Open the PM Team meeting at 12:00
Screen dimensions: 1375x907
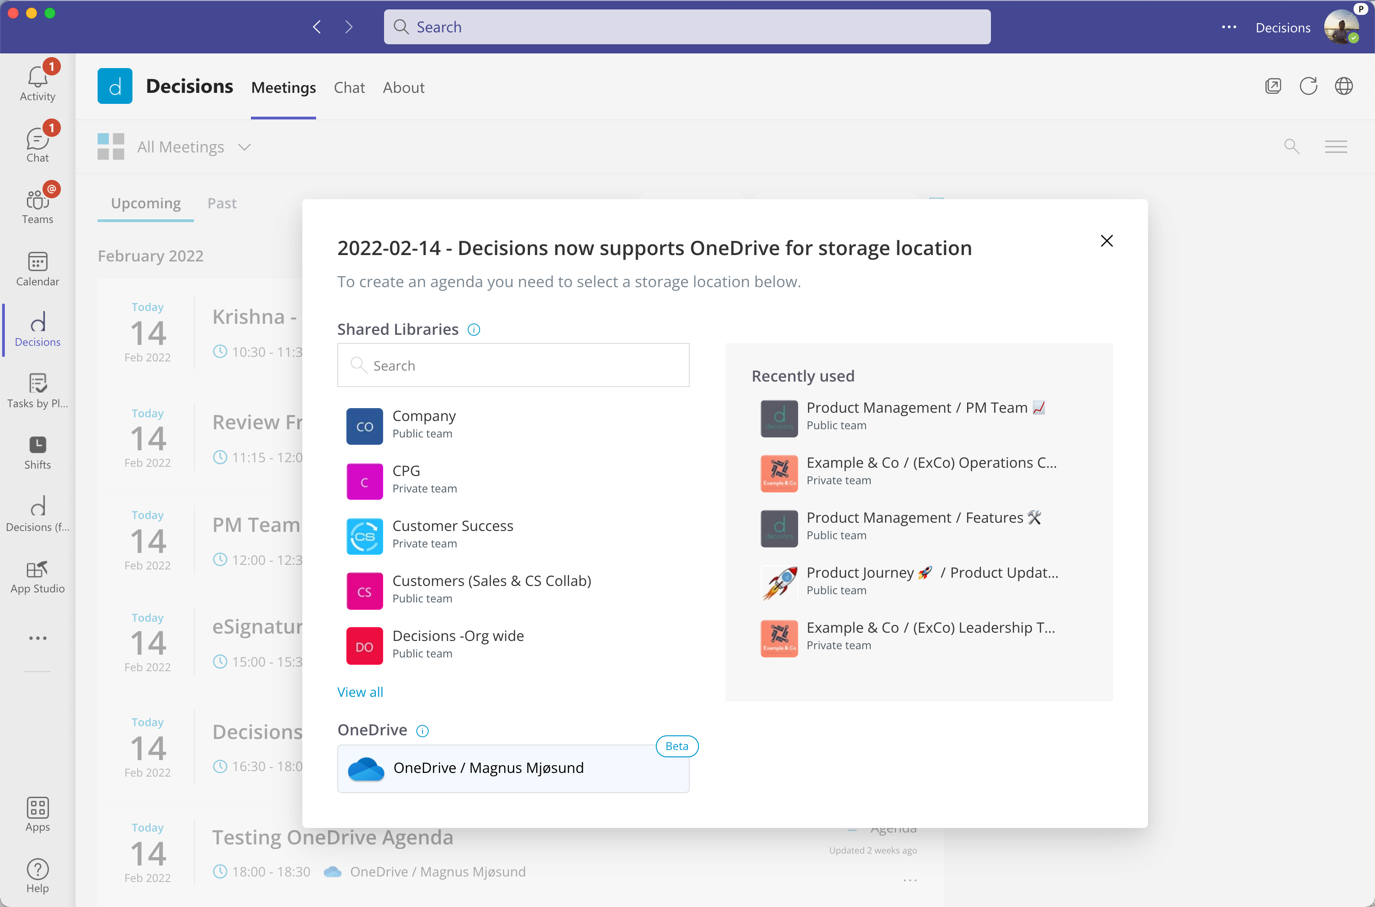256,525
